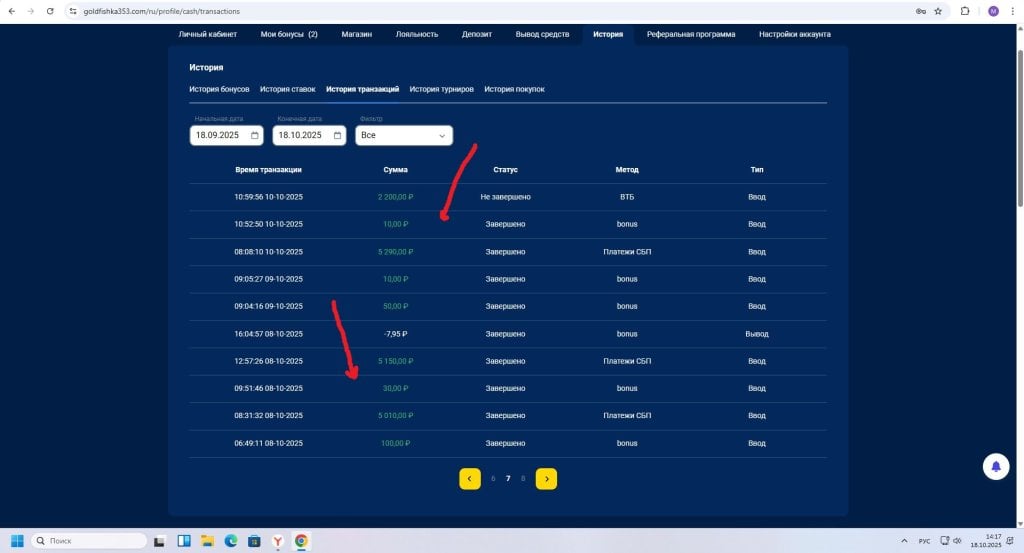Click the Статус column header
Viewport: 1024px width, 553px height.
coord(505,170)
